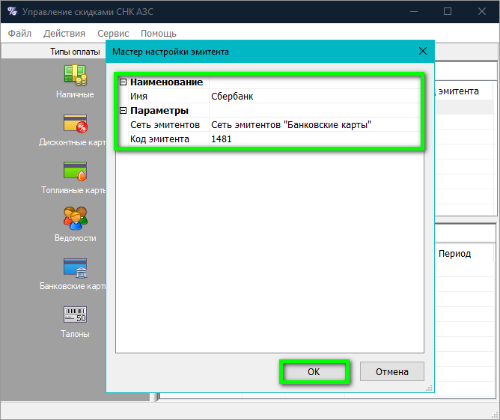The image size is (500, 420).
Task: Click the Отмена cancel button
Action: [x=392, y=371]
